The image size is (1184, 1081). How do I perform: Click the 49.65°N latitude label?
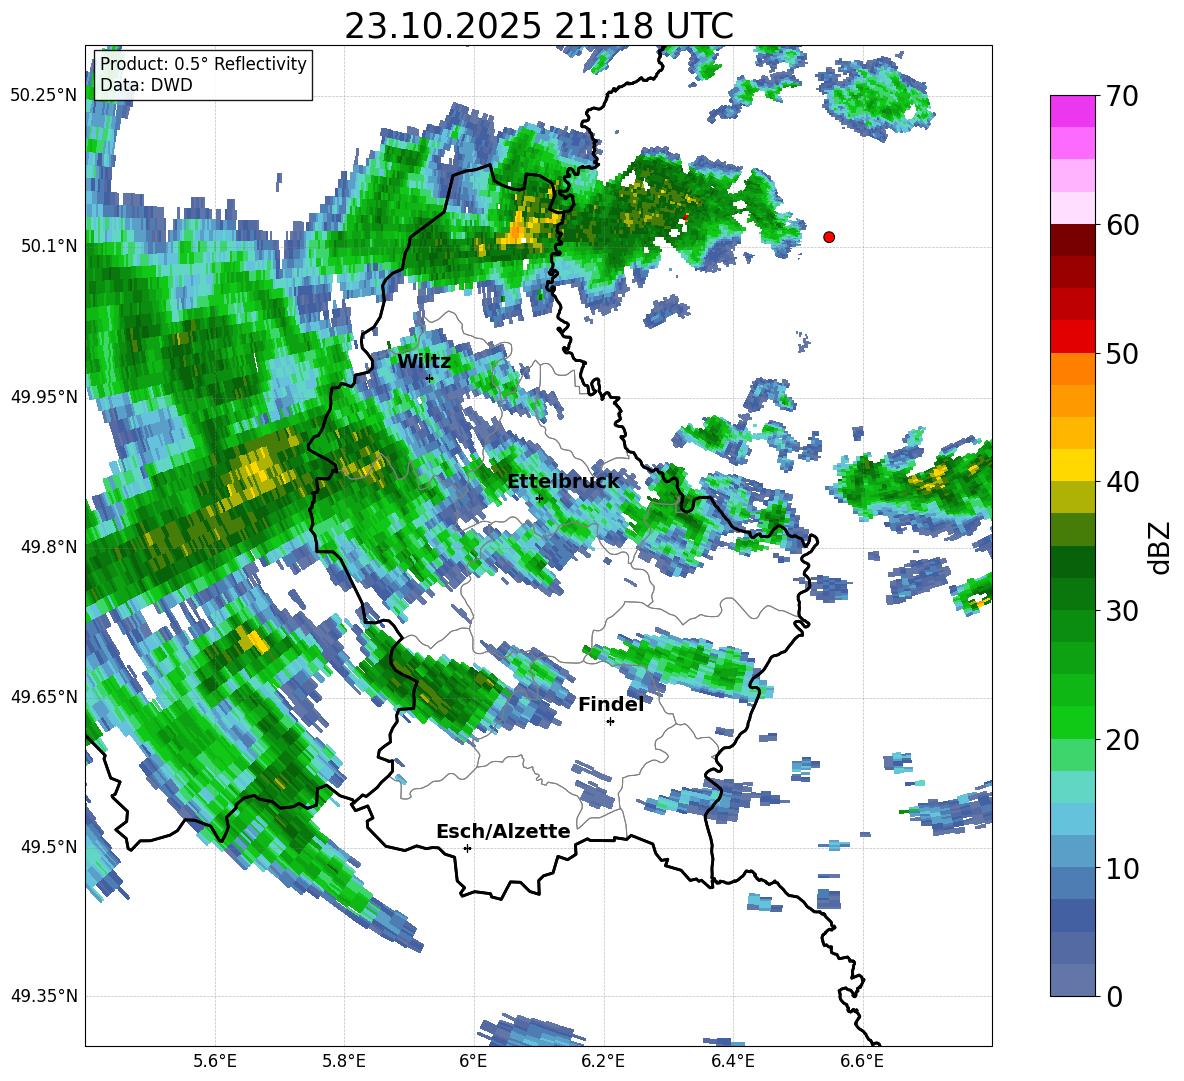44,696
